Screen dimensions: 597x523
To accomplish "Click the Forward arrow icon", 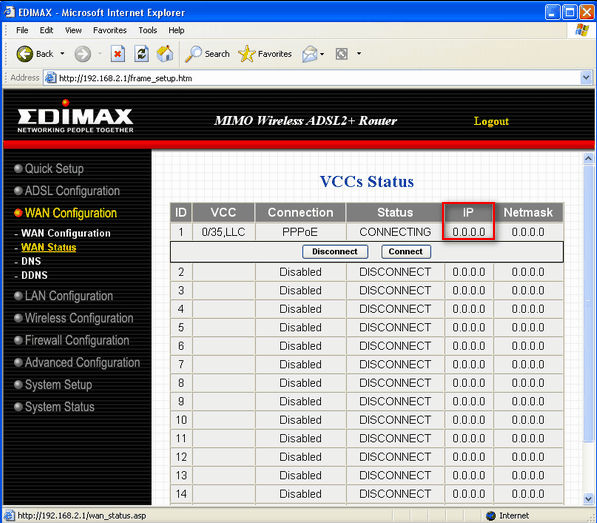I will 83,54.
